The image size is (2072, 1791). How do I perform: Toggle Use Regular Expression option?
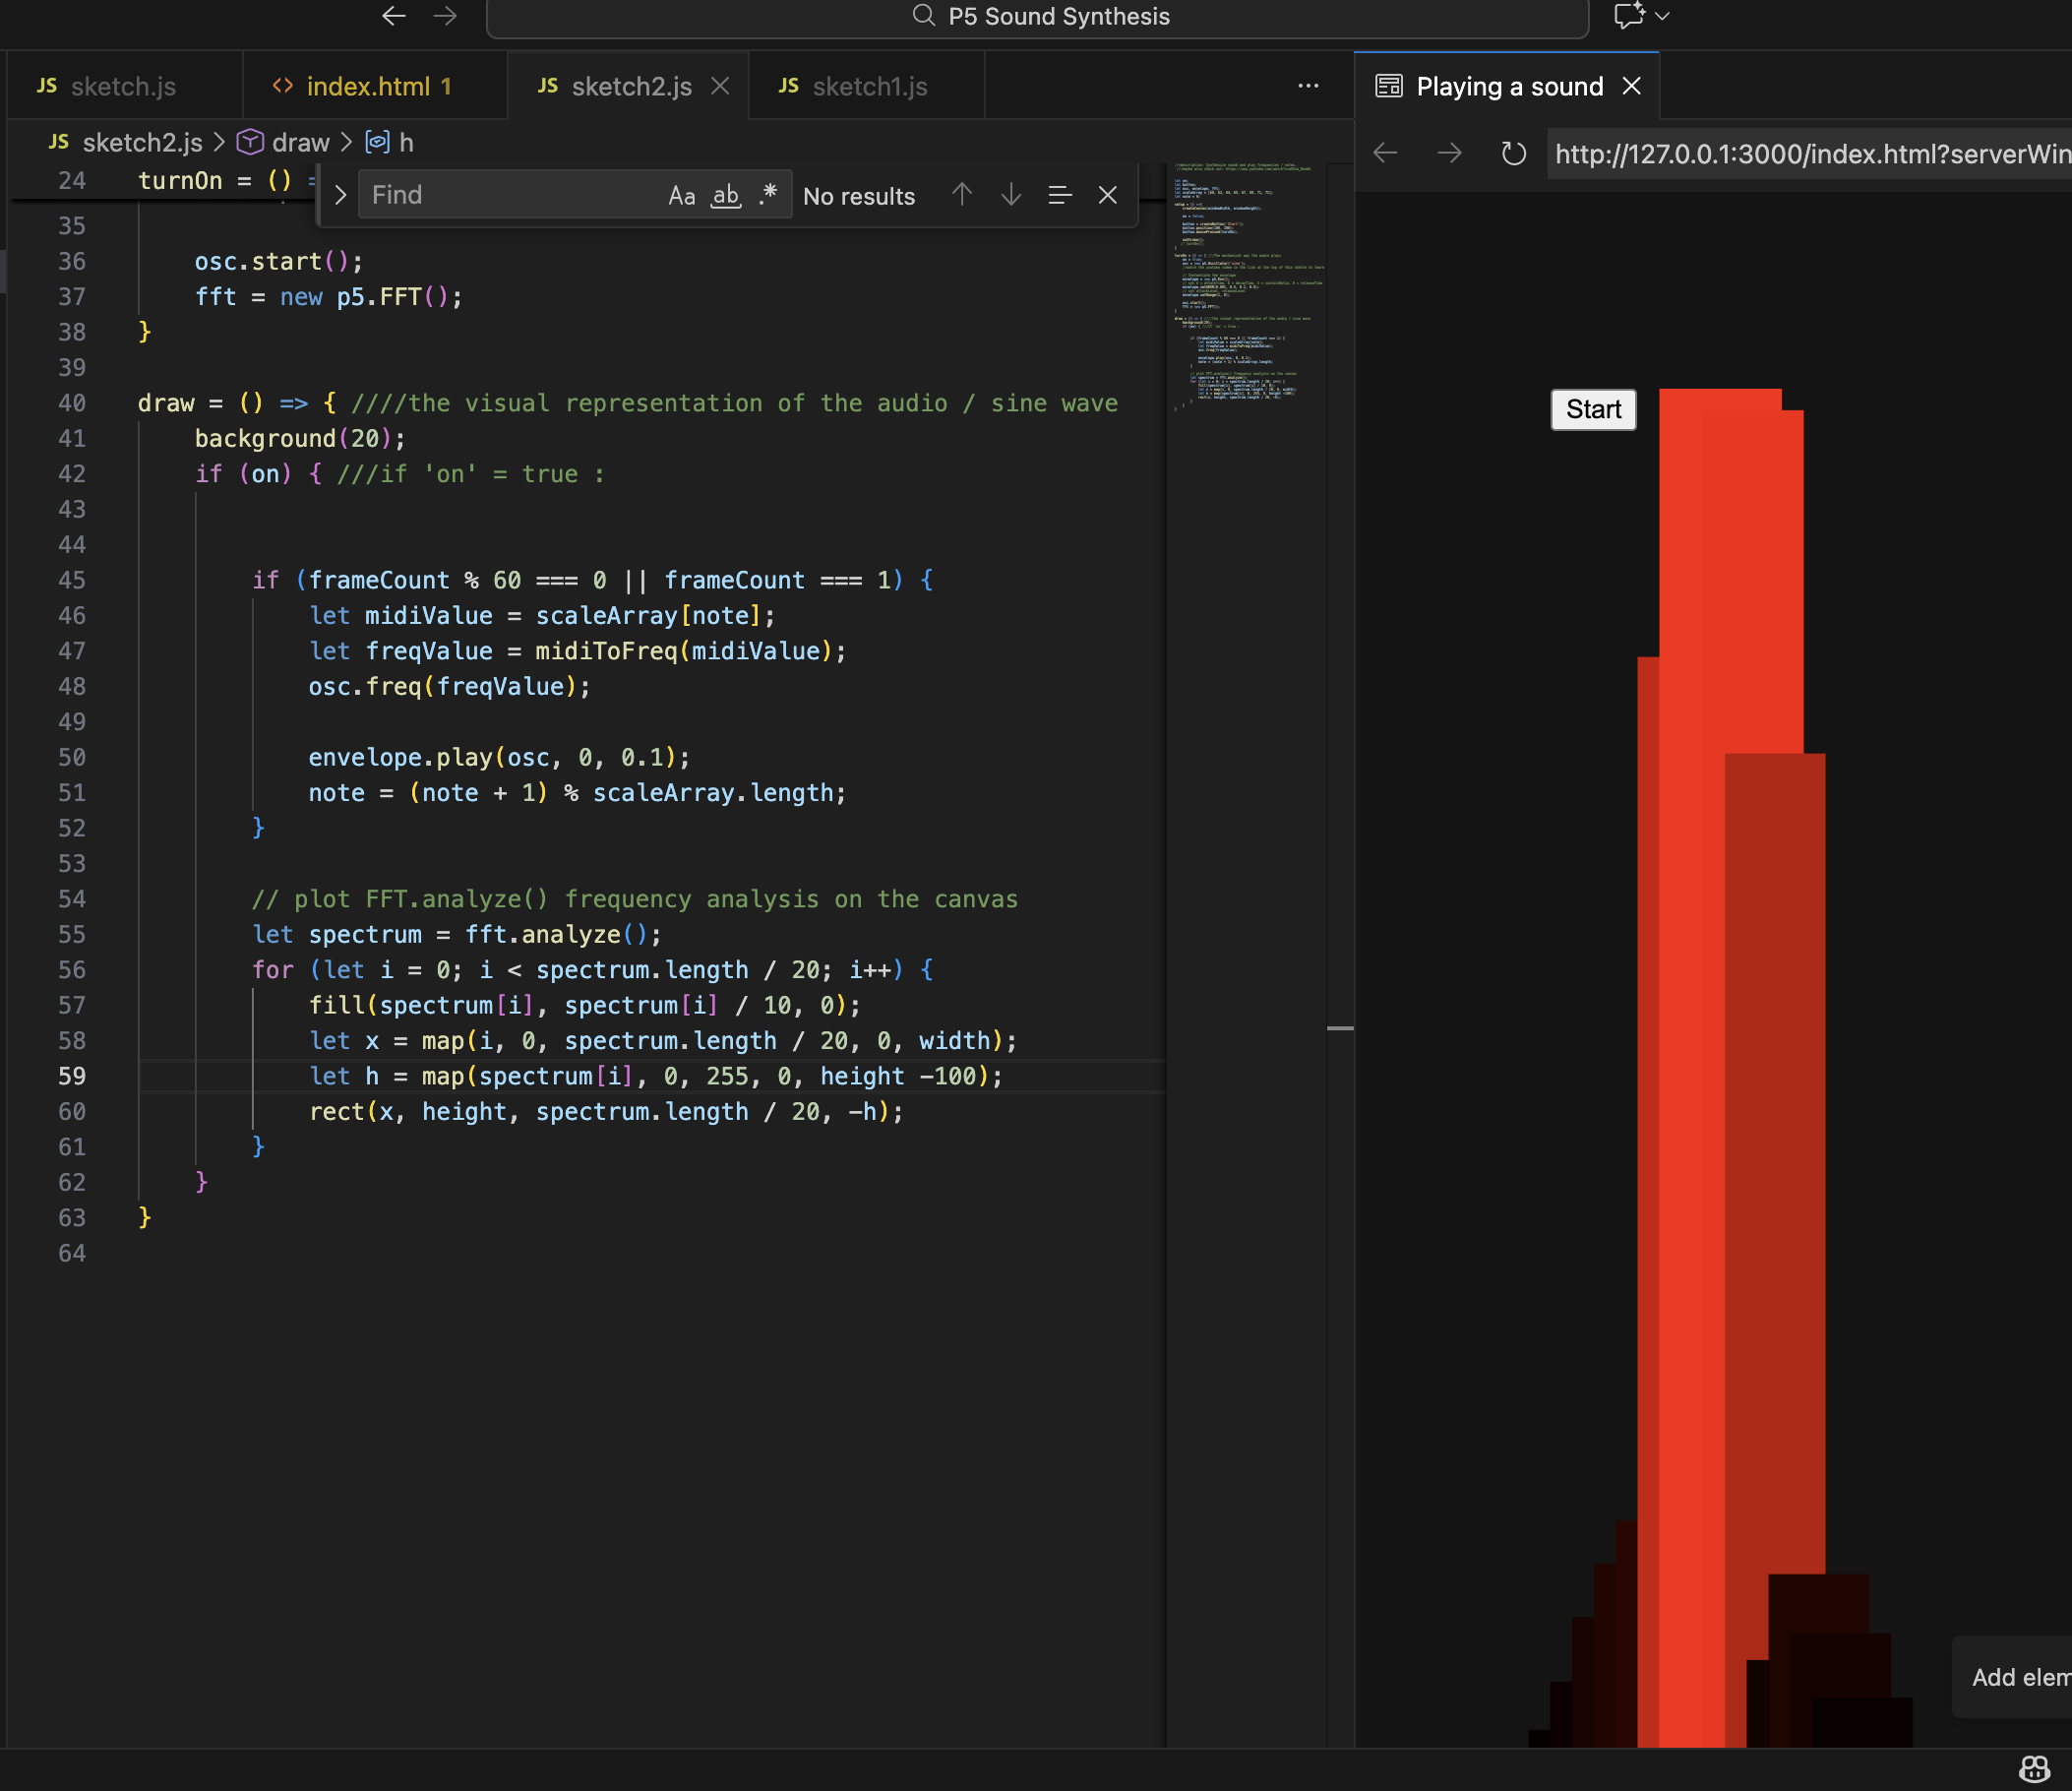coord(768,194)
